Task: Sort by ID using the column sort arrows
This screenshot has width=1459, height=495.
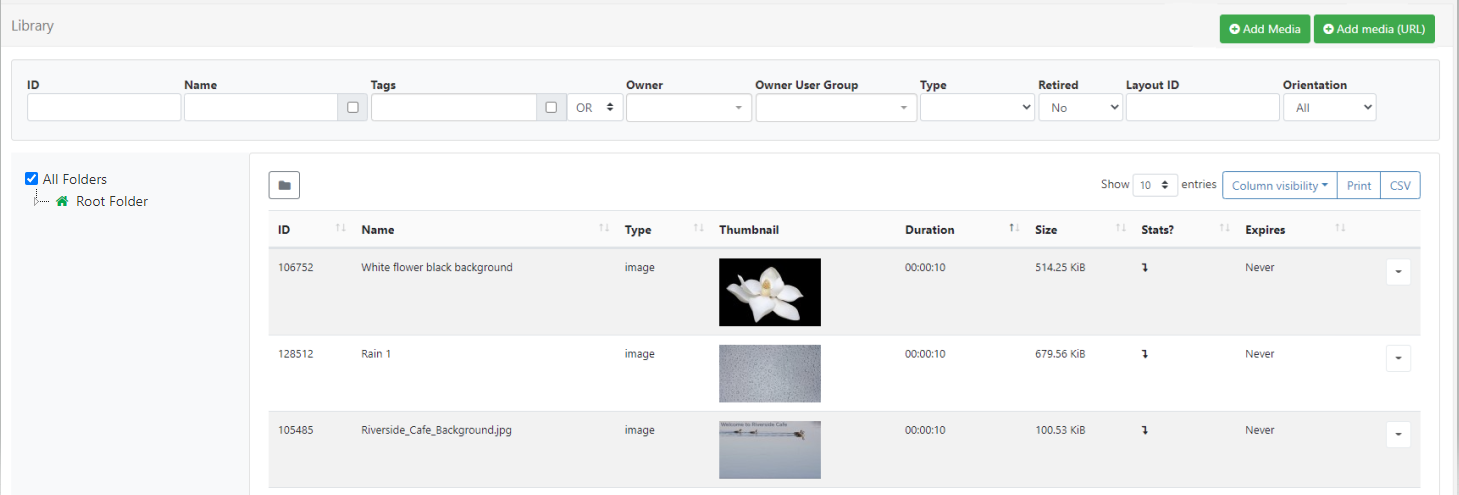Action: [x=340, y=230]
